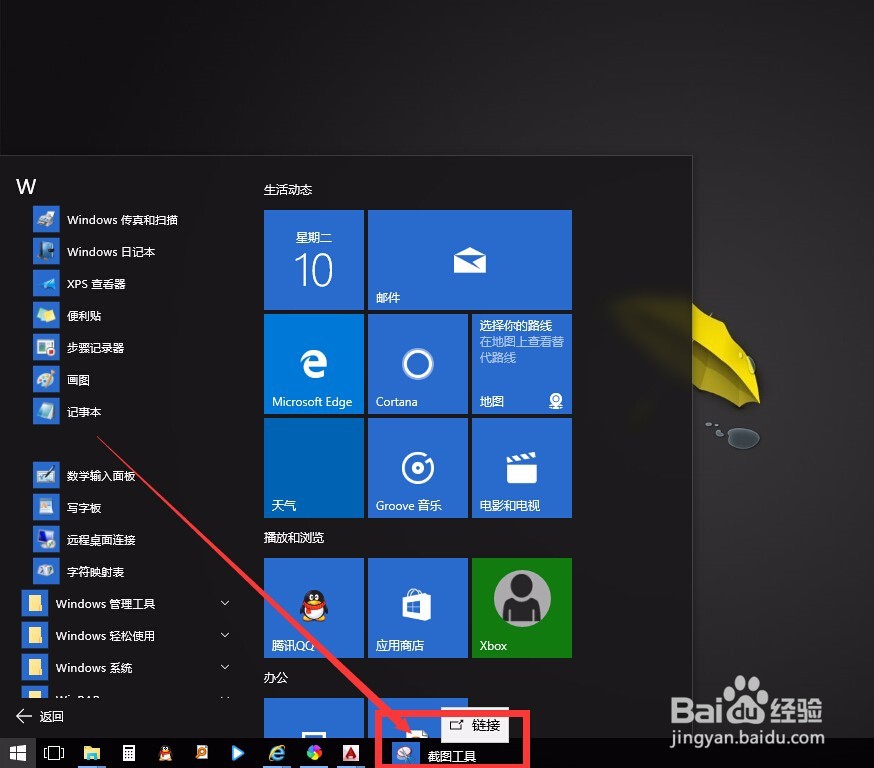The width and height of the screenshot is (874, 768).
Task: Launch red AutoCAD icon in taskbar
Action: click(351, 754)
